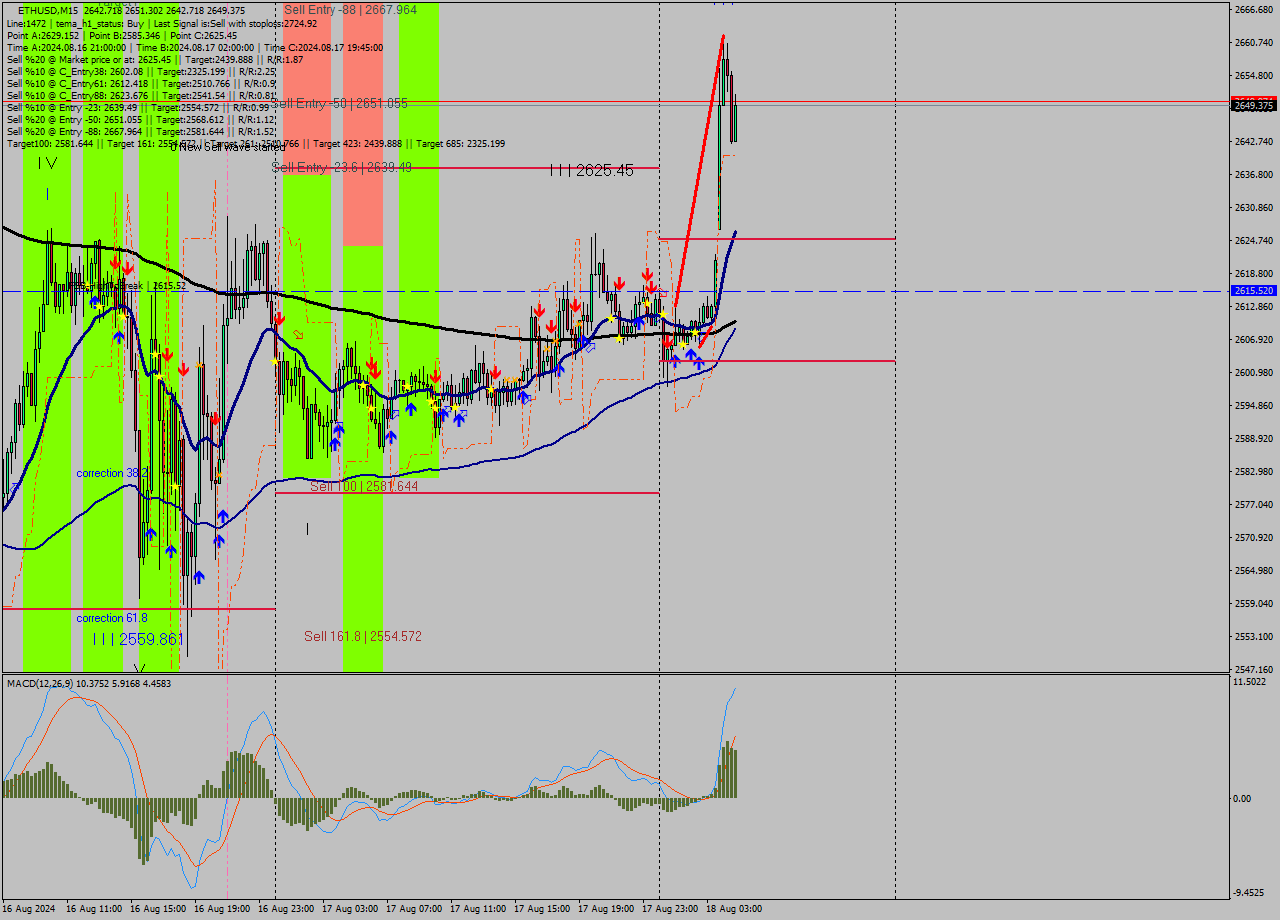This screenshot has width=1280, height=920.
Task: Click the '17 Aug 11:00' time axis label
Action: [478, 909]
